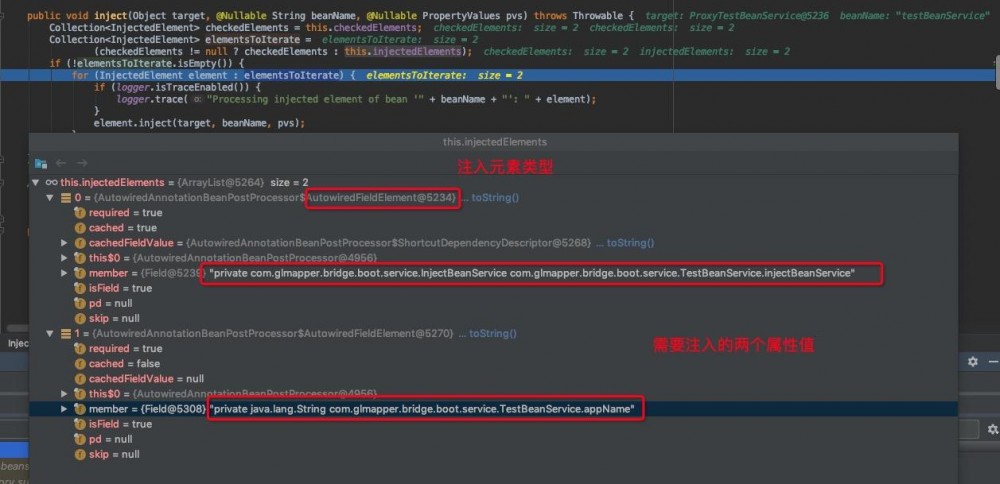Click the field icon of cachedFieldValue = null
Viewport: 1000px width, 484px height.
pos(80,379)
